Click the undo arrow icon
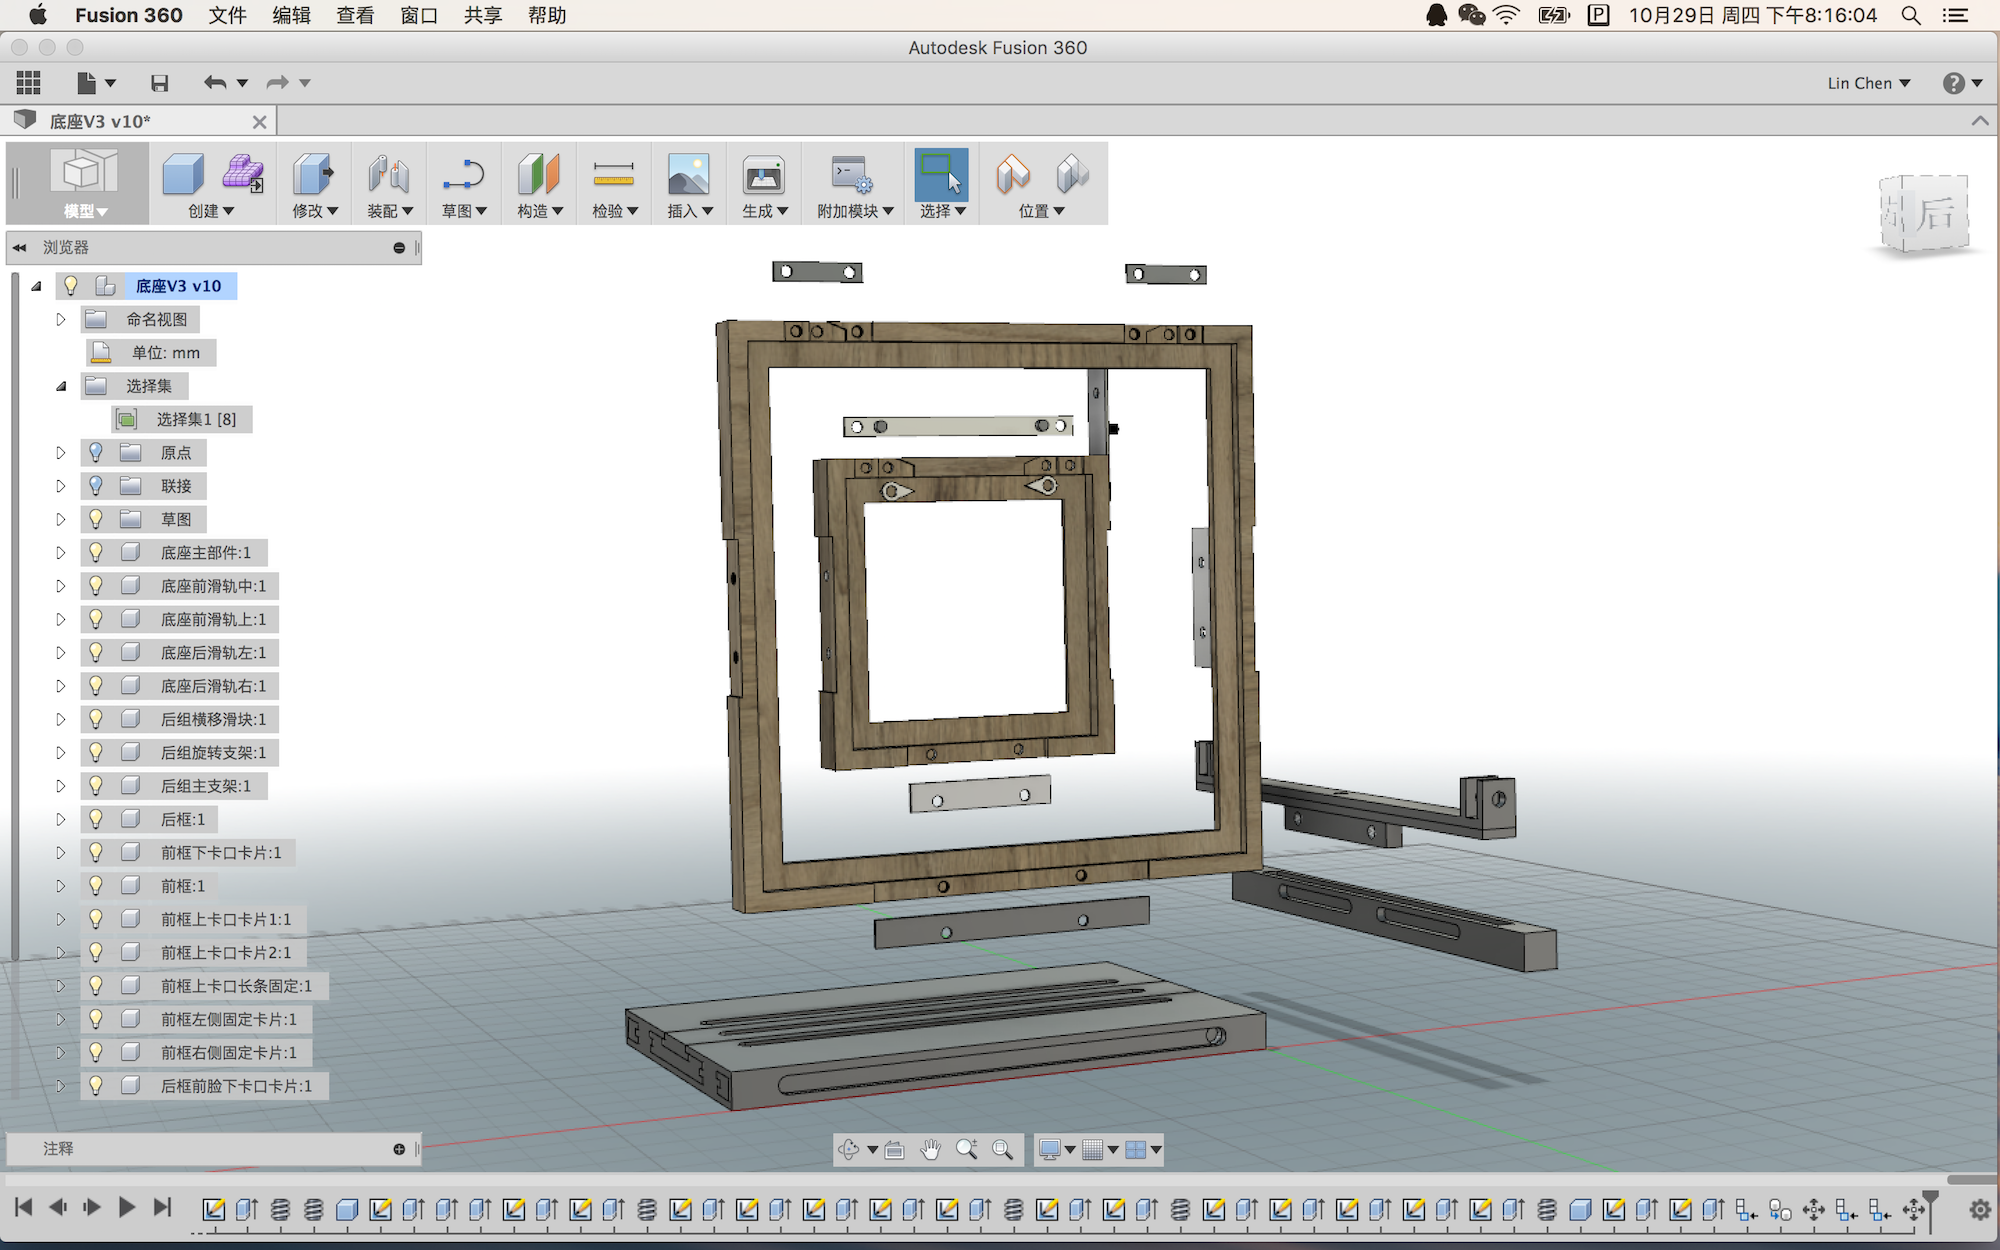This screenshot has width=2000, height=1250. coord(214,83)
